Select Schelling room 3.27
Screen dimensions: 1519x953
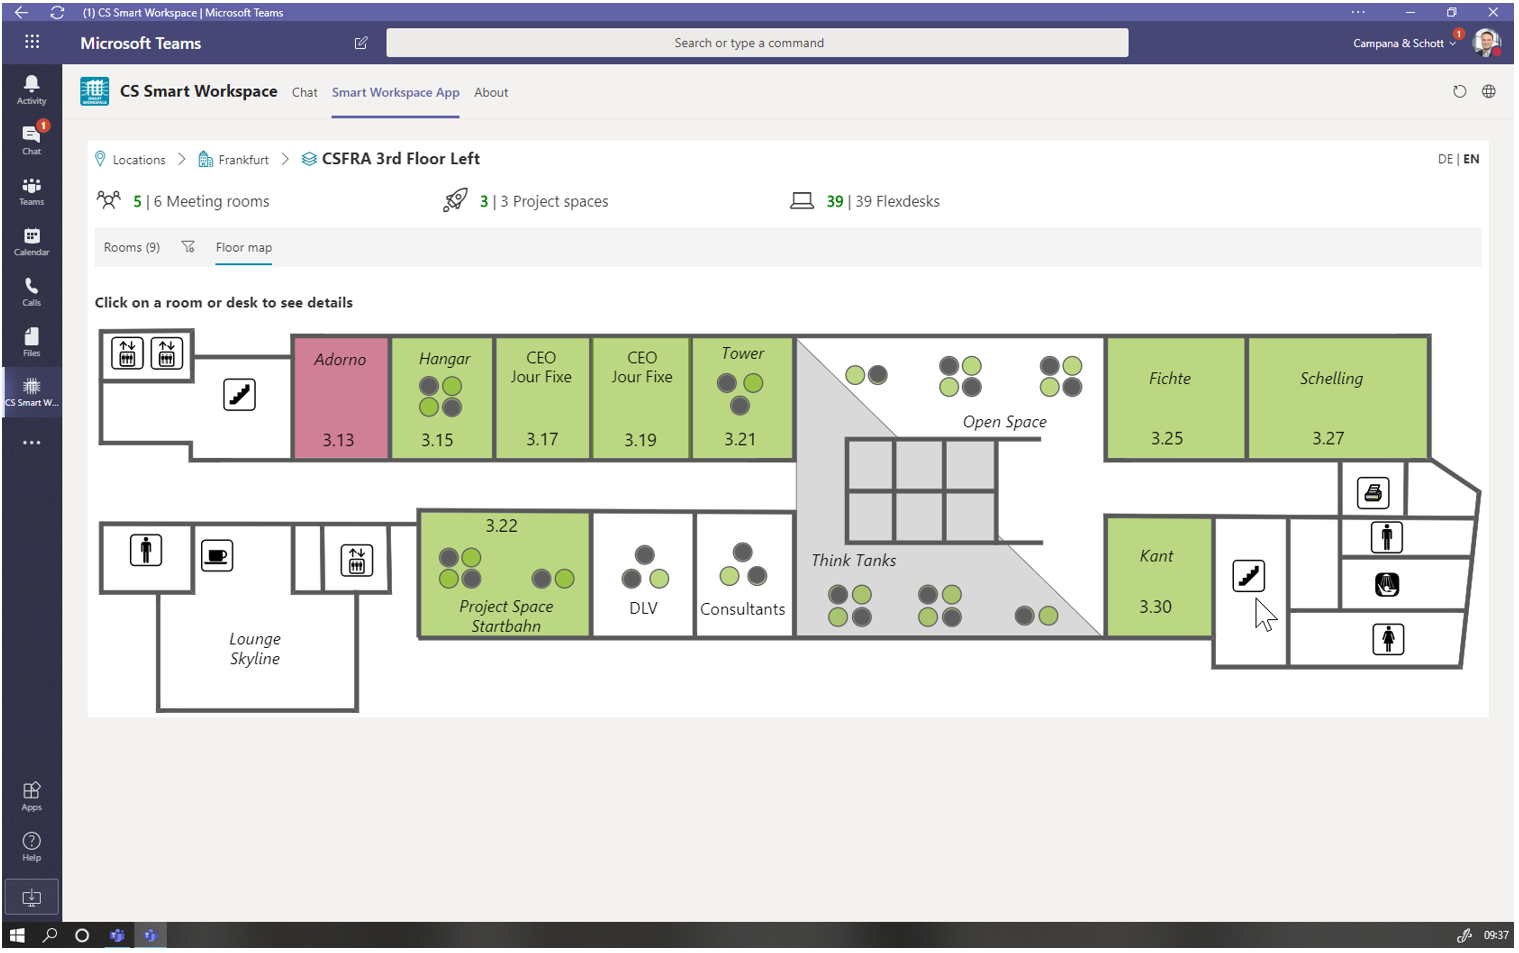[x=1338, y=398]
